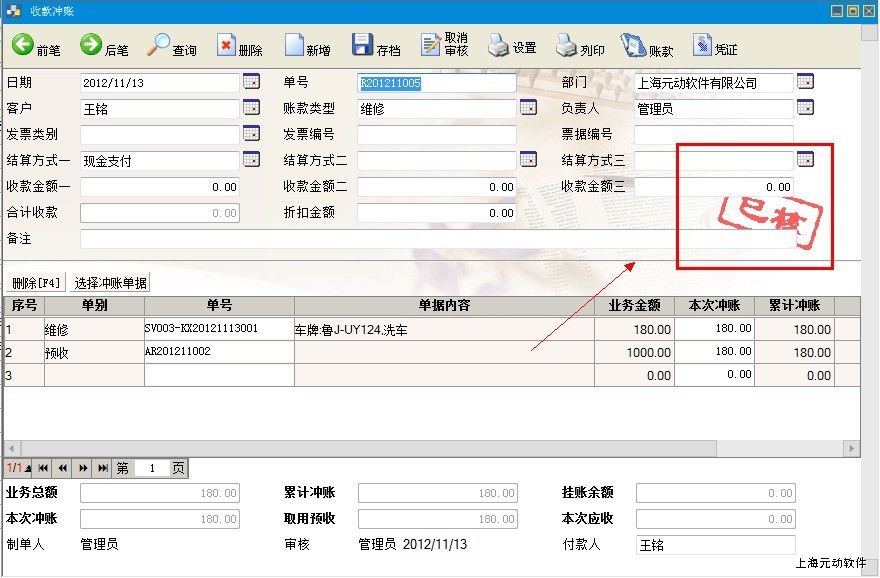Create a new record with 新增
Screen dimensions: 880x578
(x=295, y=46)
